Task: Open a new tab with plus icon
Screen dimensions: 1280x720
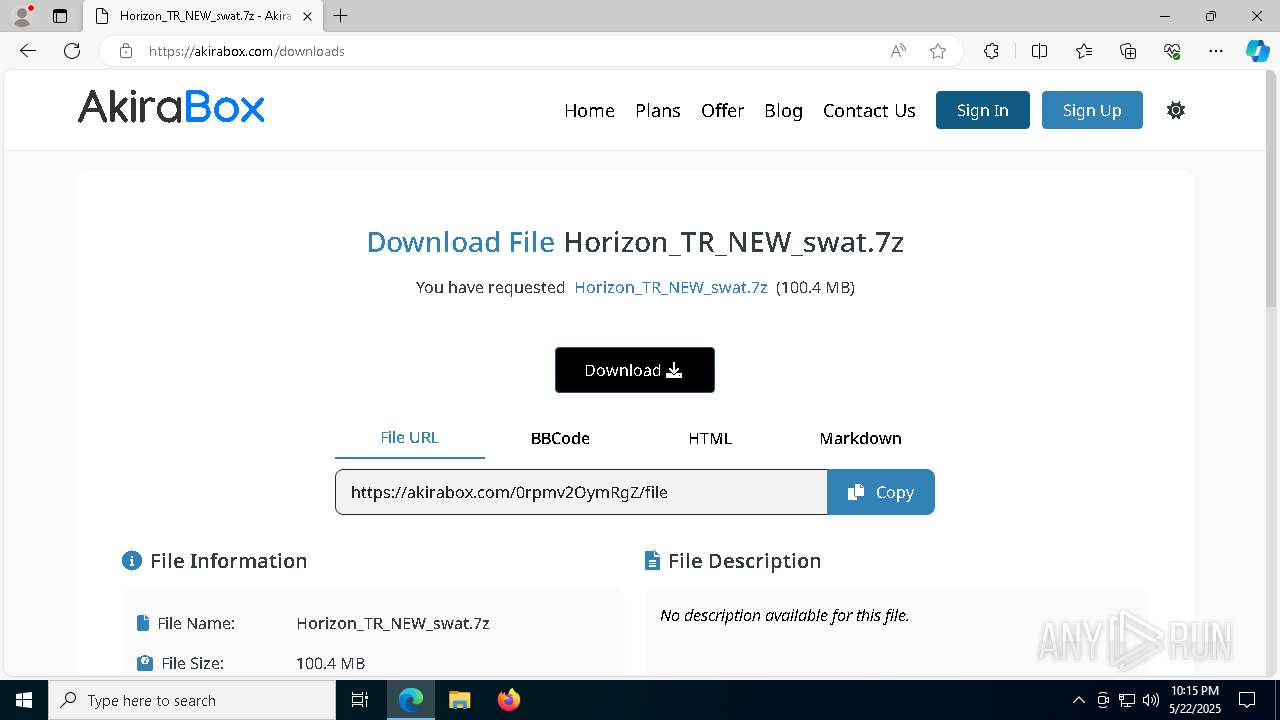Action: click(x=341, y=16)
